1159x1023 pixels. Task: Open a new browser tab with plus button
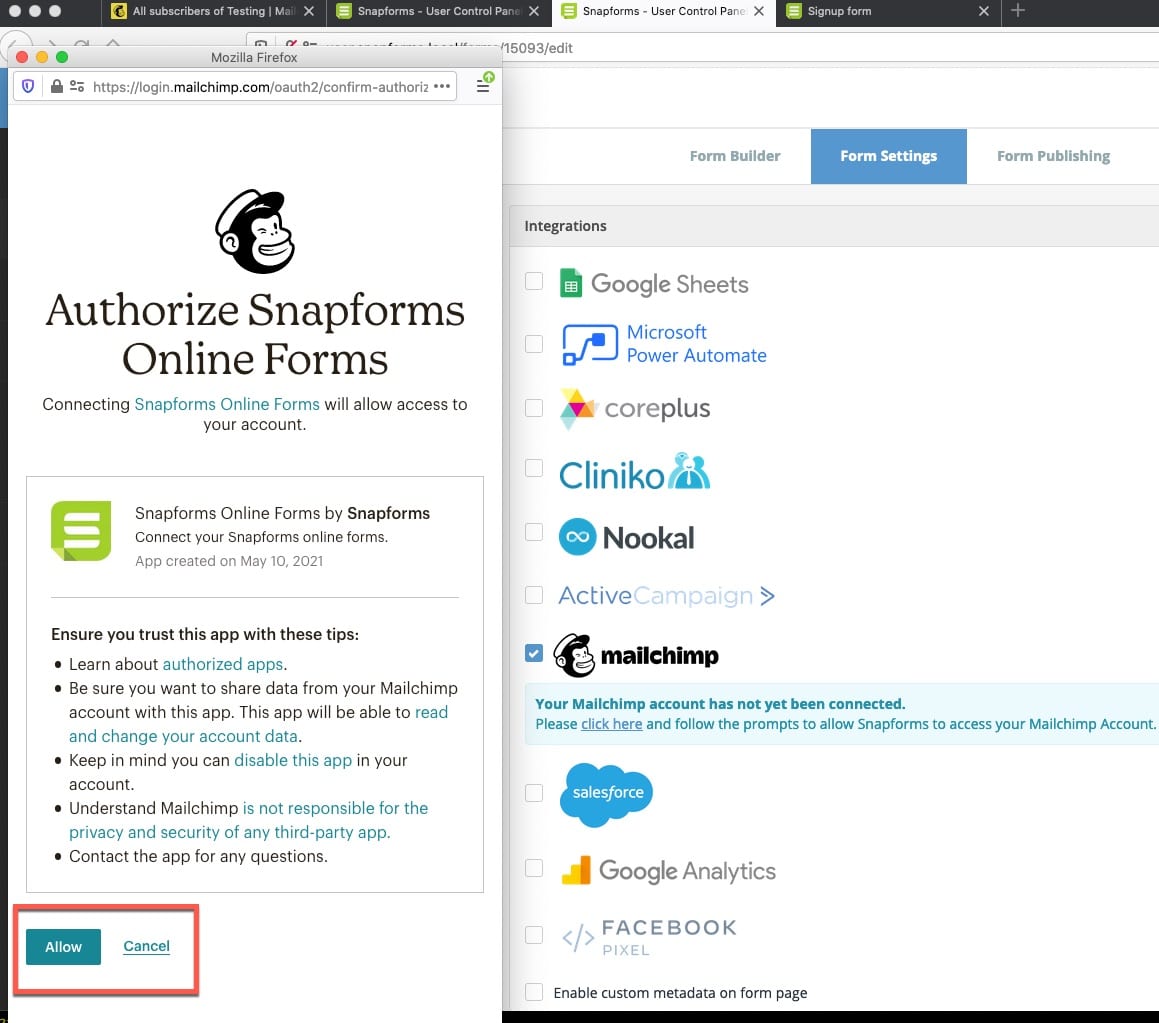(1018, 10)
